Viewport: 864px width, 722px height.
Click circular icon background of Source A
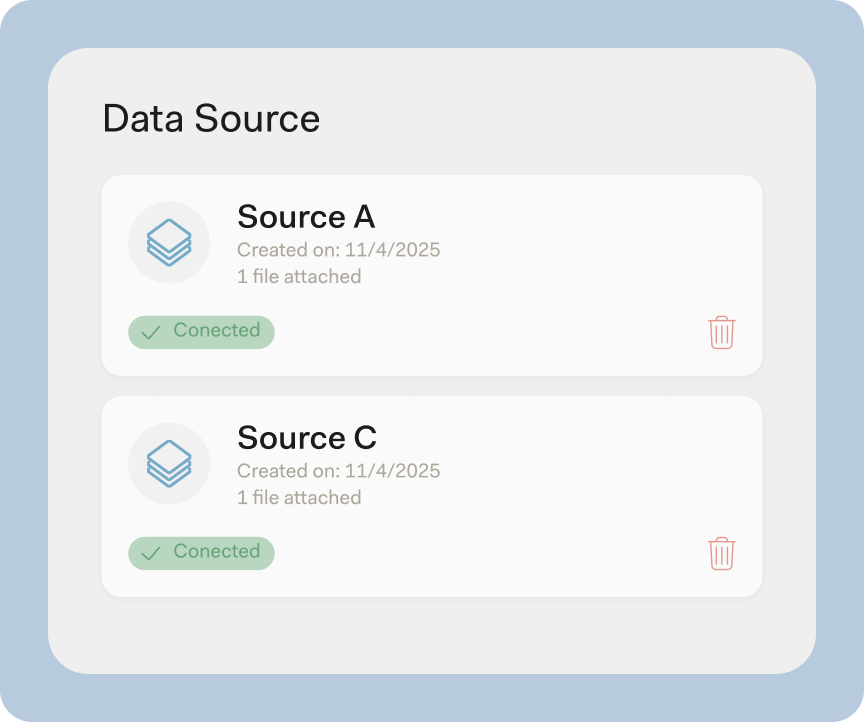(x=169, y=243)
